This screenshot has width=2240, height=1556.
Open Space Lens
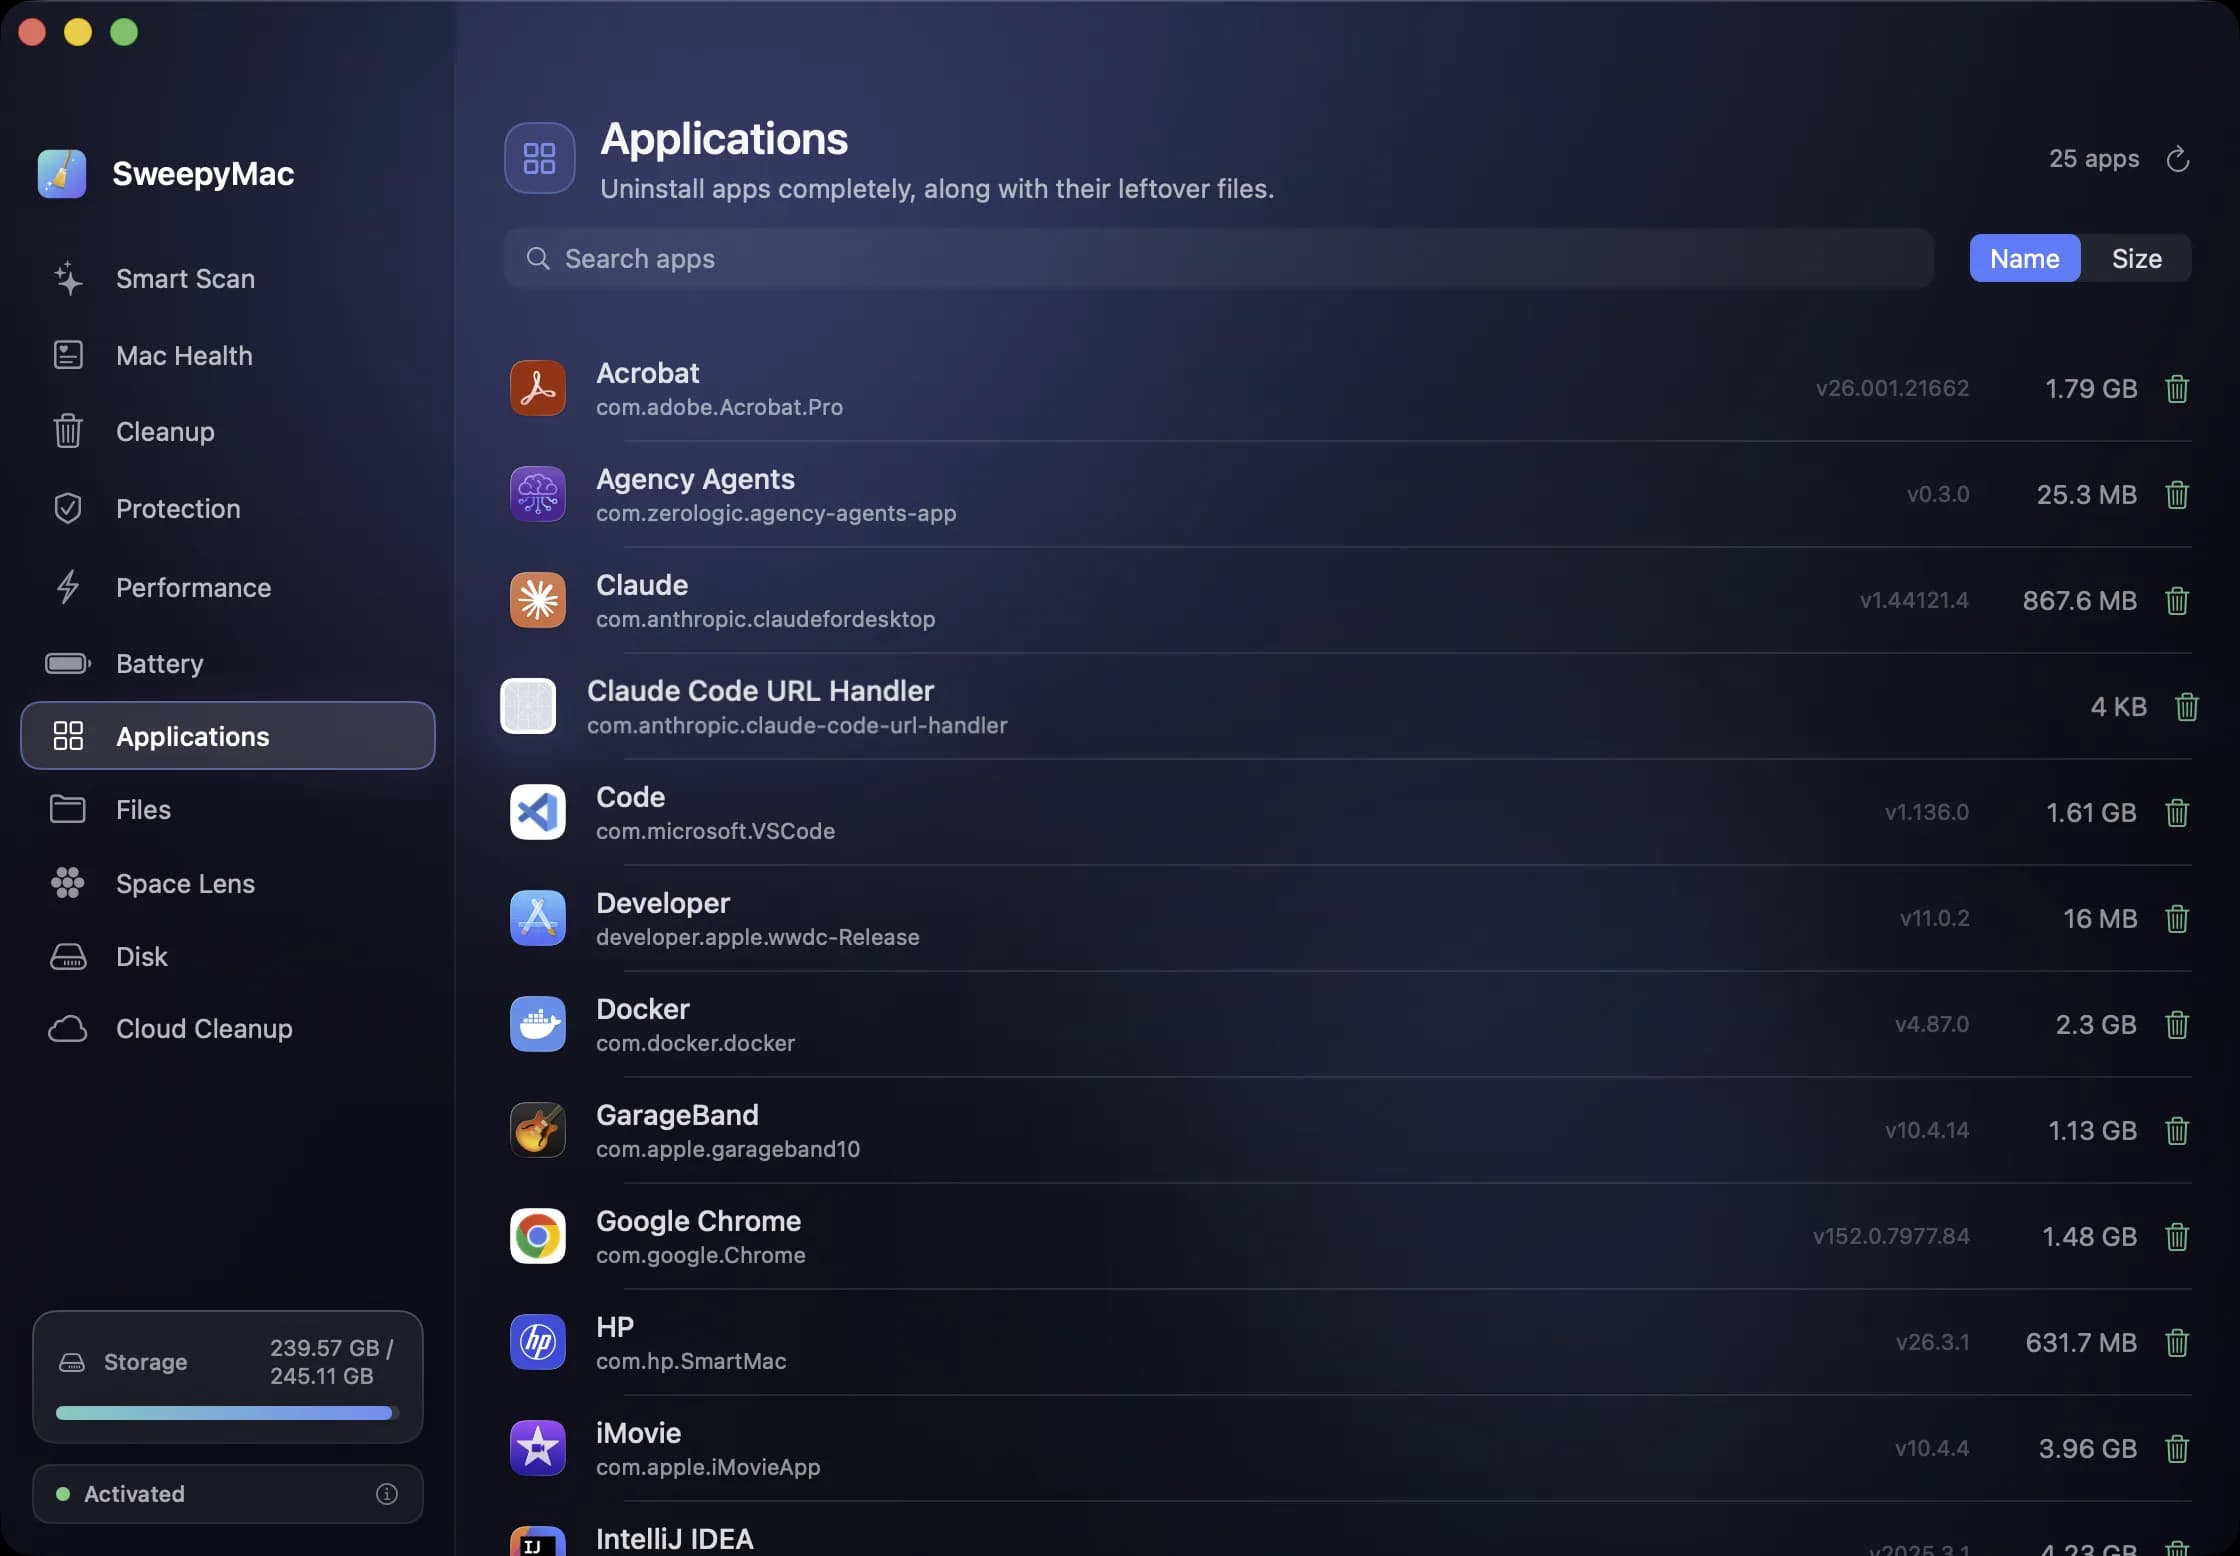pos(228,884)
